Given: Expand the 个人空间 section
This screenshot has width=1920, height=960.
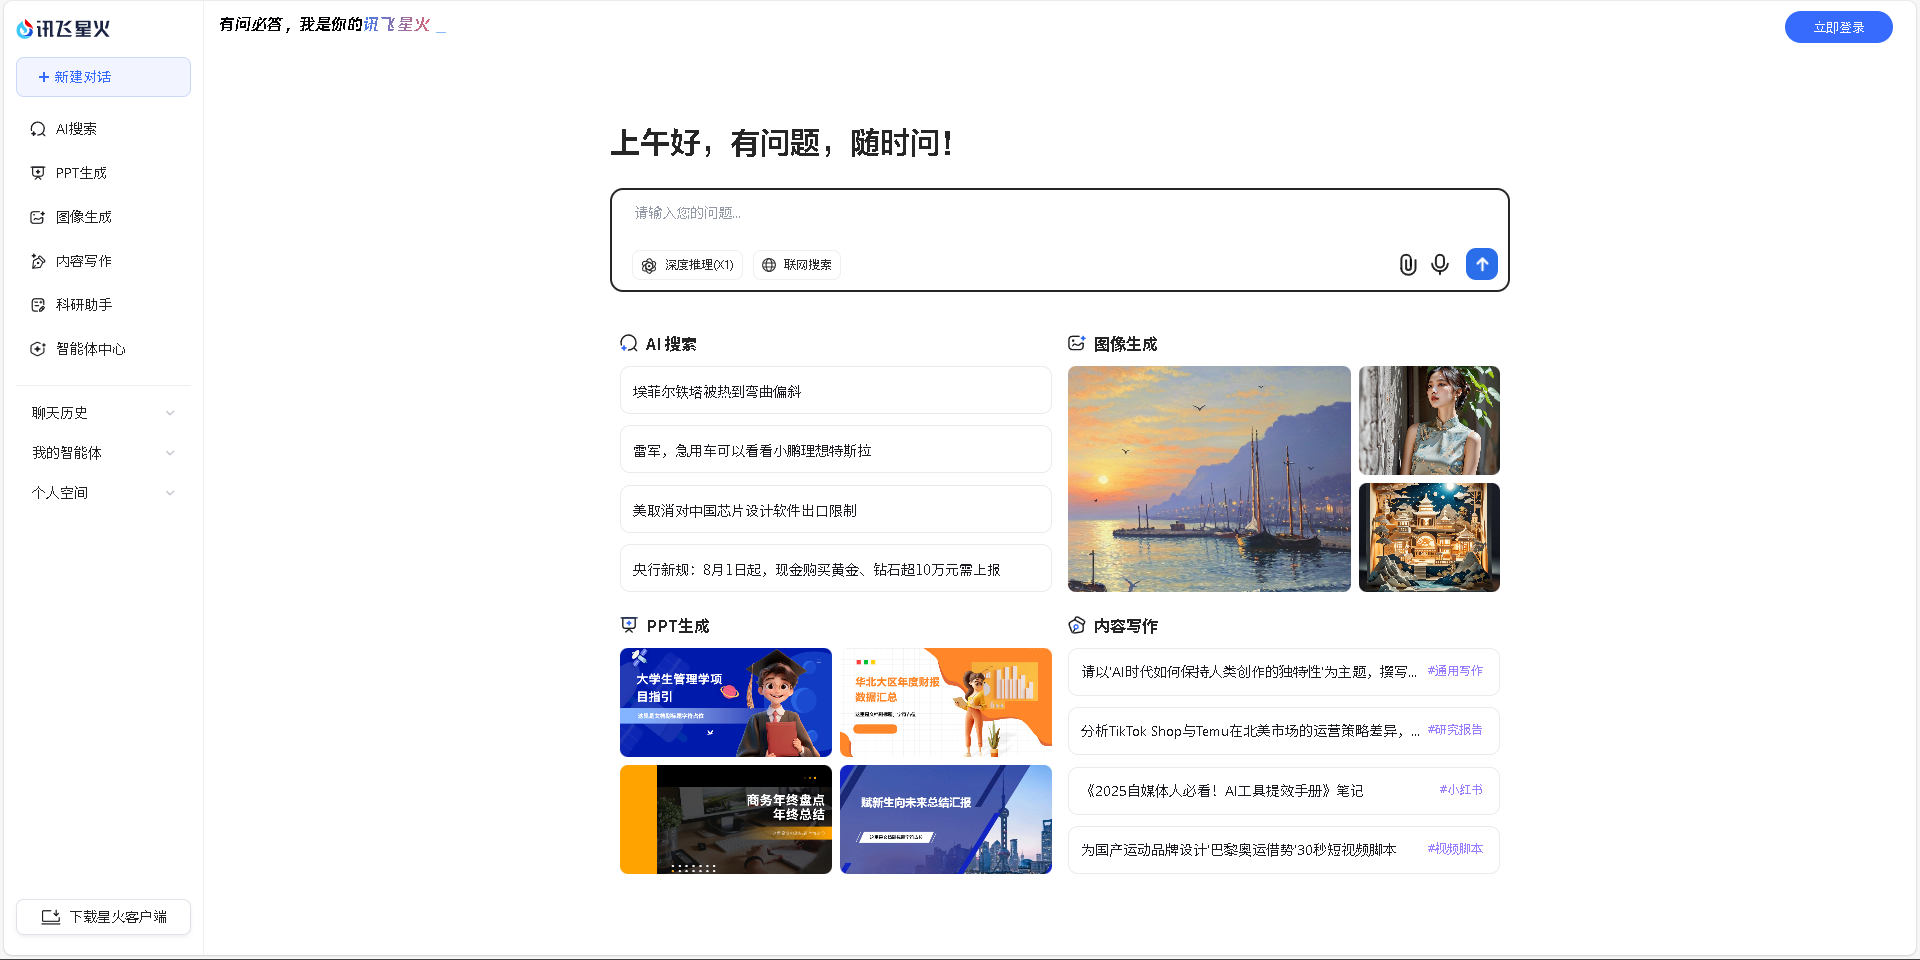Looking at the screenshot, I should click(102, 493).
